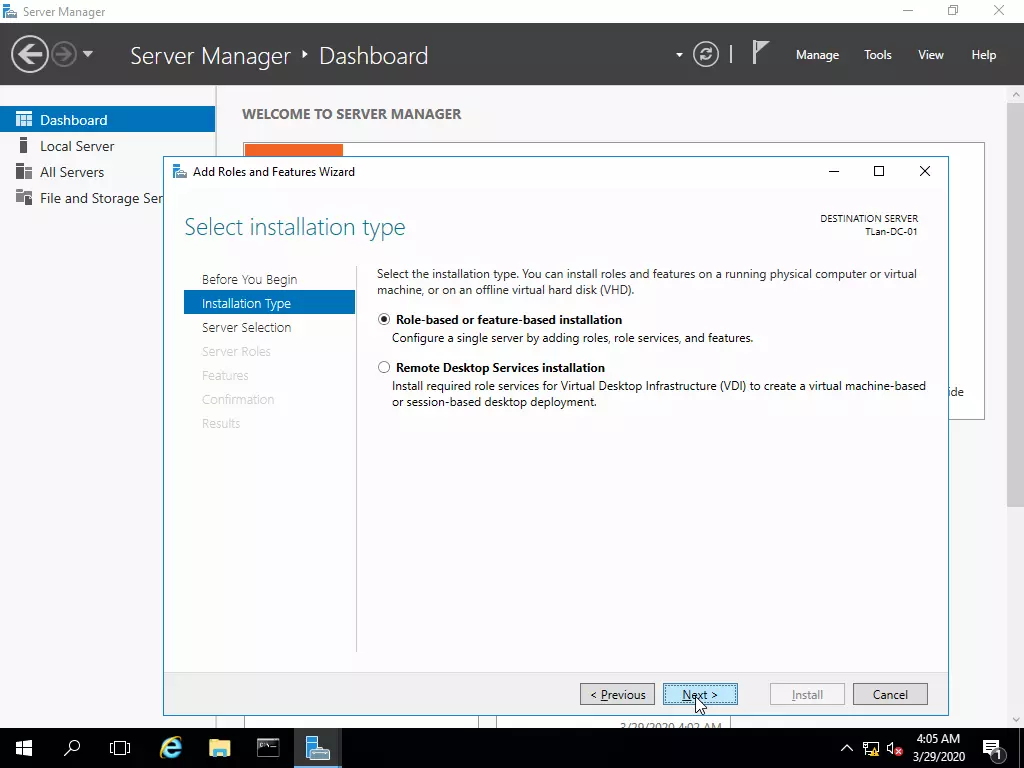Click the Cancel button in wizard

point(890,694)
